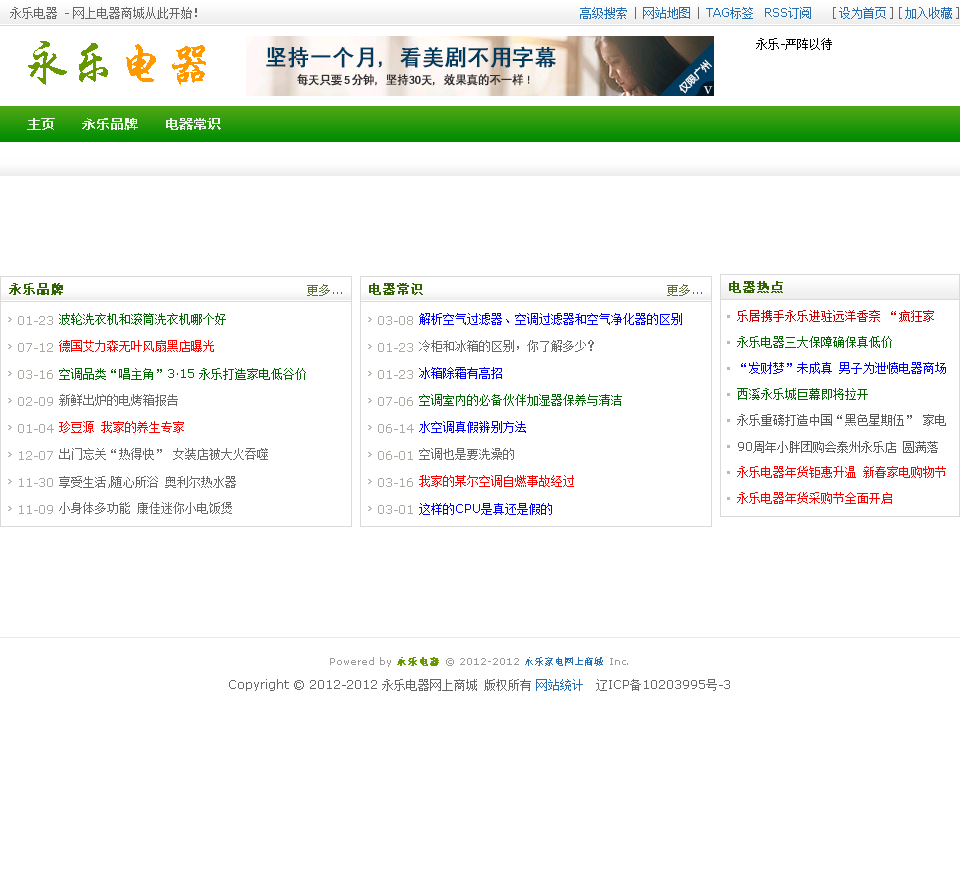Open article 解析空气过滤器、空调过滤器和空气净化器的区别

550,319
